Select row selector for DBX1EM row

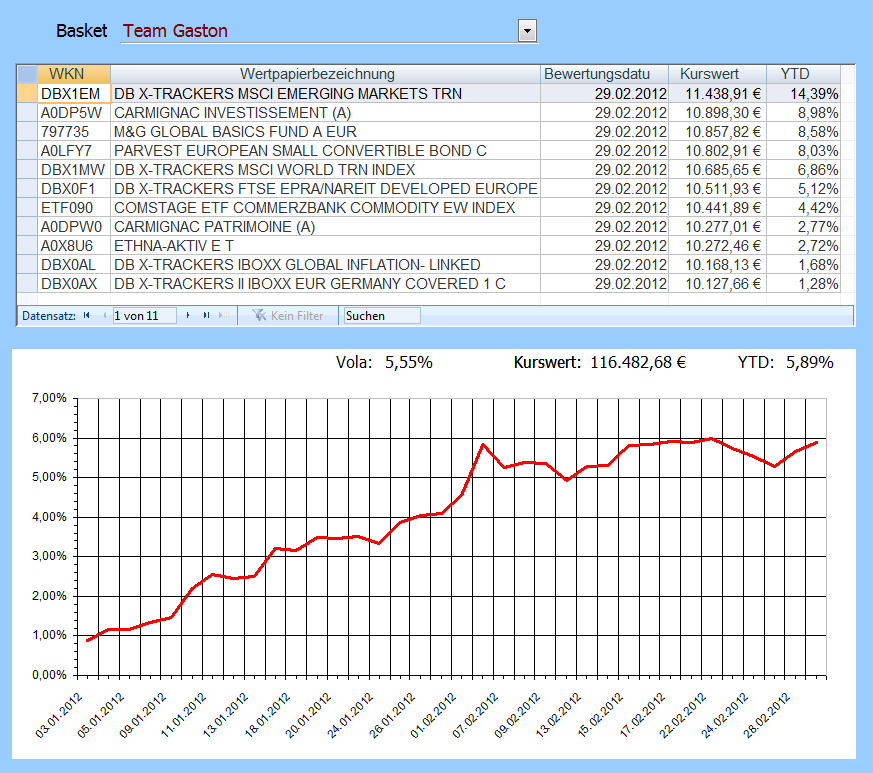[27, 93]
